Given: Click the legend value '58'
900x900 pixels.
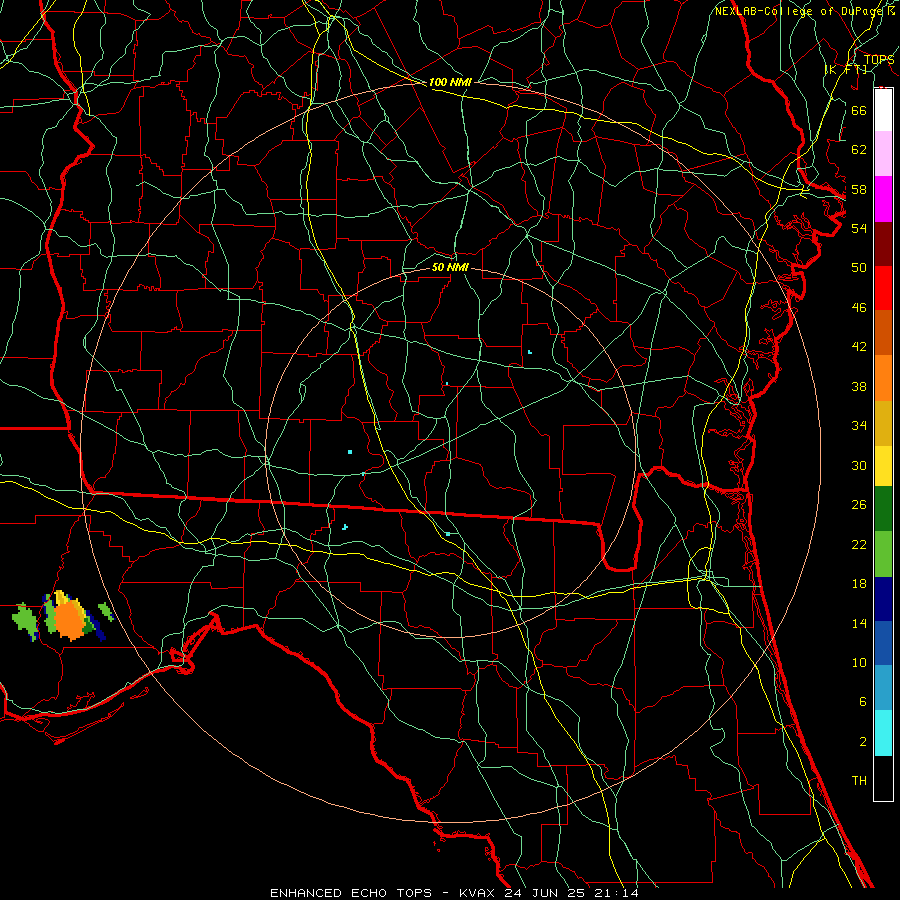Looking at the screenshot, I should pyautogui.click(x=859, y=189).
